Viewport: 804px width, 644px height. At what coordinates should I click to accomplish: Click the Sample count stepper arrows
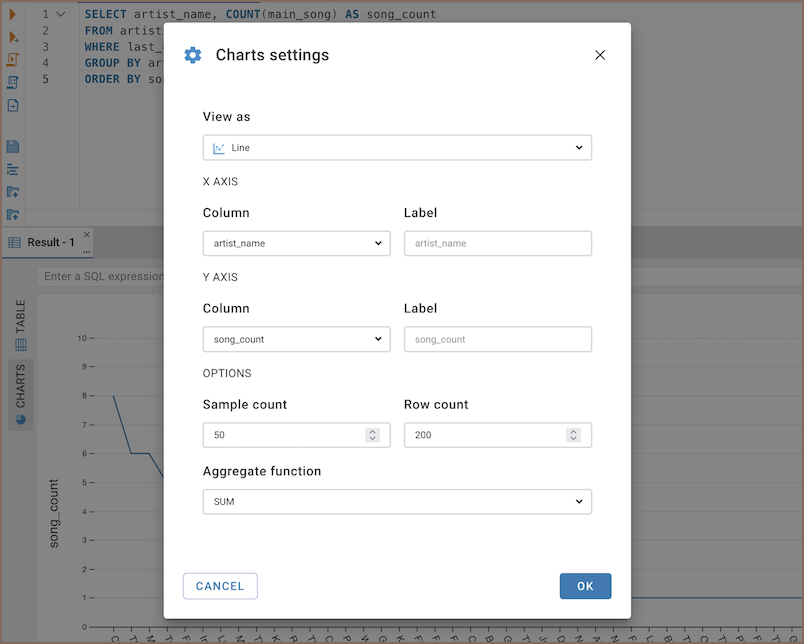[x=372, y=435]
